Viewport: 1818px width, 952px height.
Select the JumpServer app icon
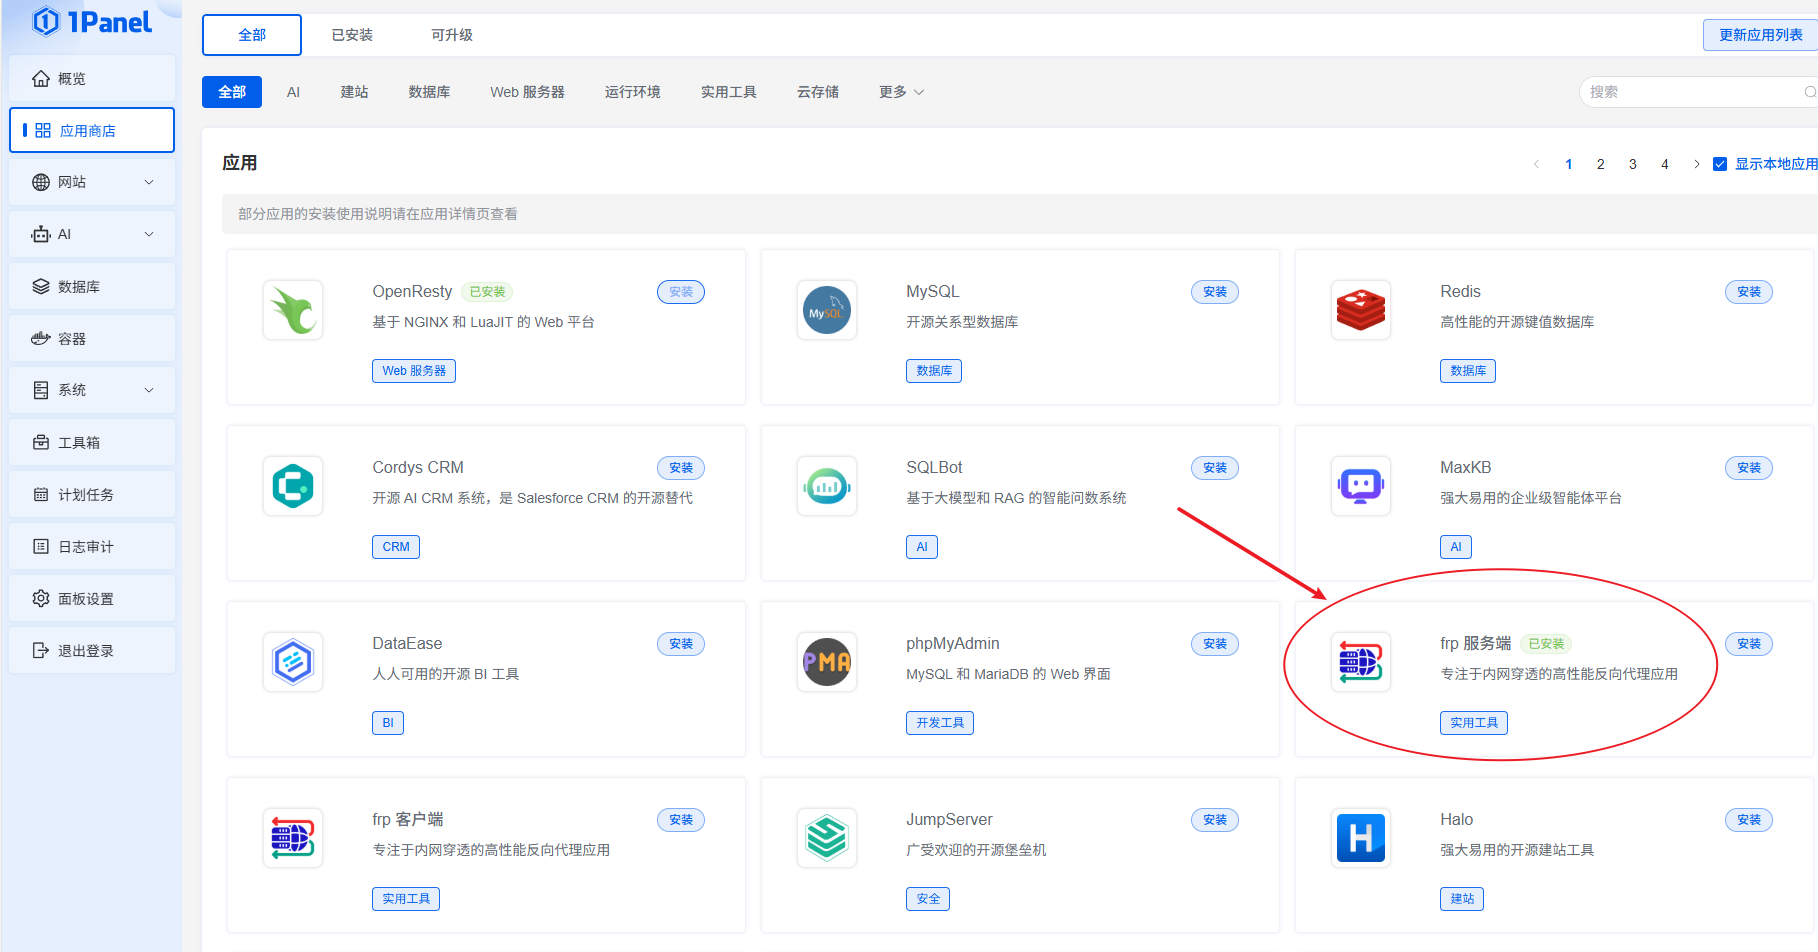coord(827,838)
